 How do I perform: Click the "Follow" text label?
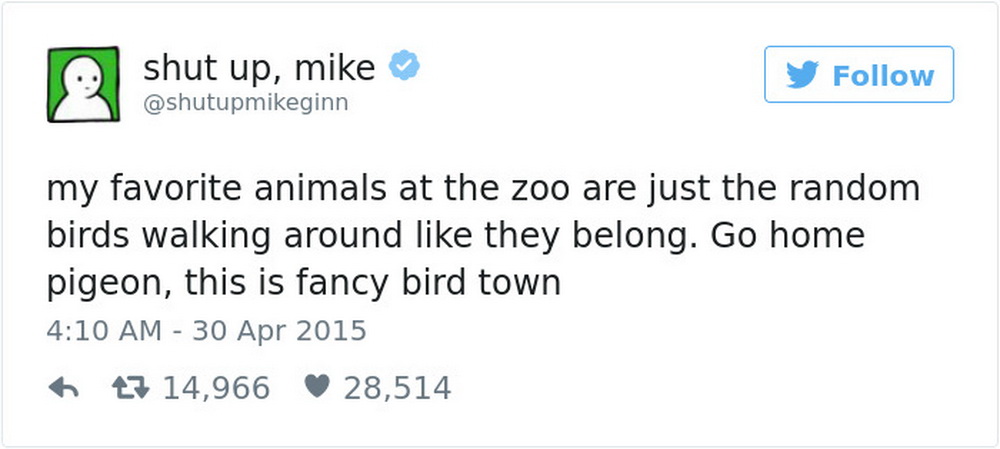883,75
